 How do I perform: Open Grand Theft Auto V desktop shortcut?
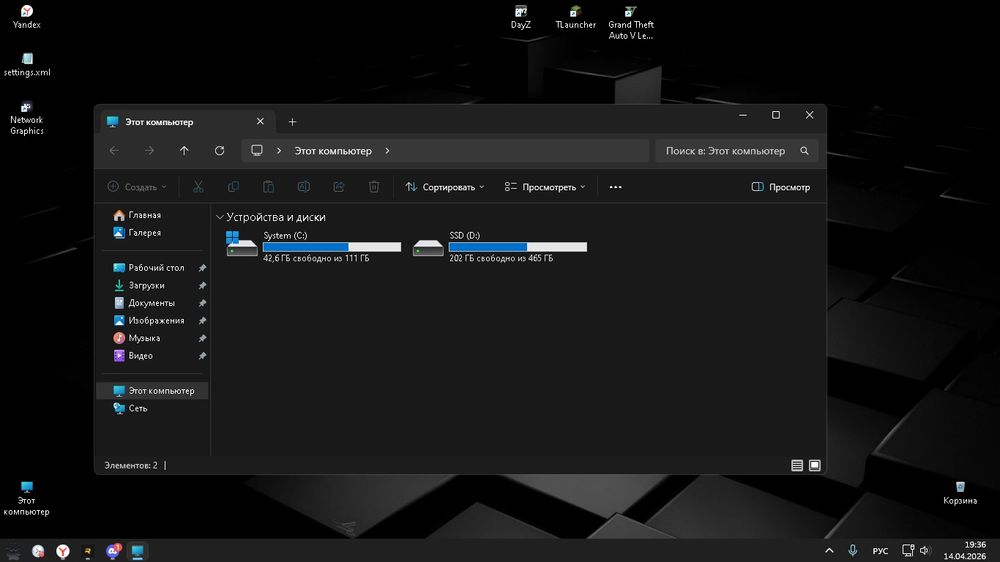pos(631,22)
